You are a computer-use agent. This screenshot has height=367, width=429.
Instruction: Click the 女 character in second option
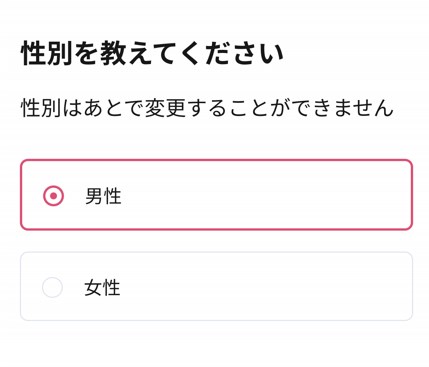[x=93, y=288]
